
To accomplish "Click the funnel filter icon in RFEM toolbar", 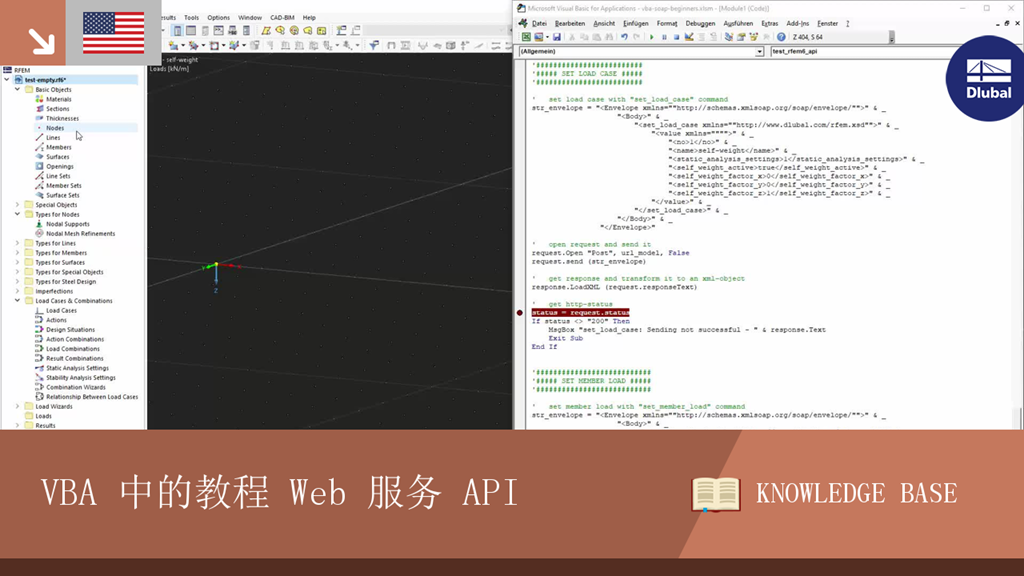I will coord(374,45).
